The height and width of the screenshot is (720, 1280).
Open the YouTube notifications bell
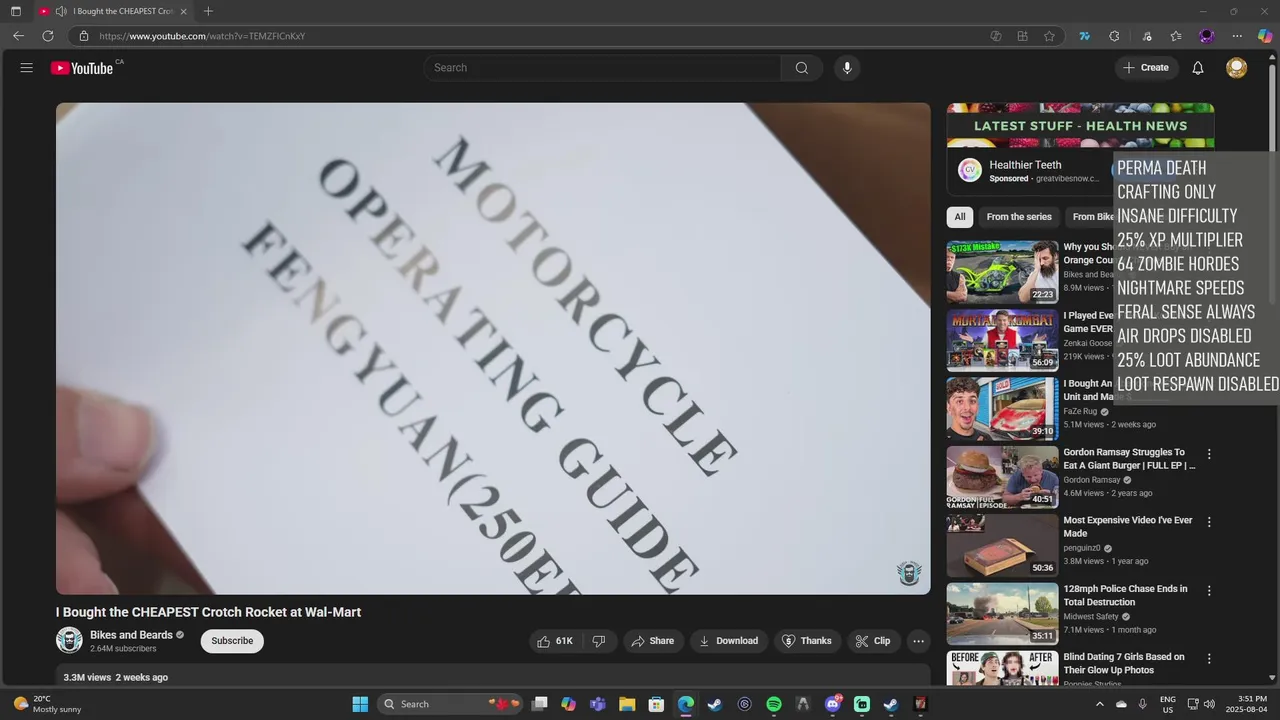[x=1198, y=68]
